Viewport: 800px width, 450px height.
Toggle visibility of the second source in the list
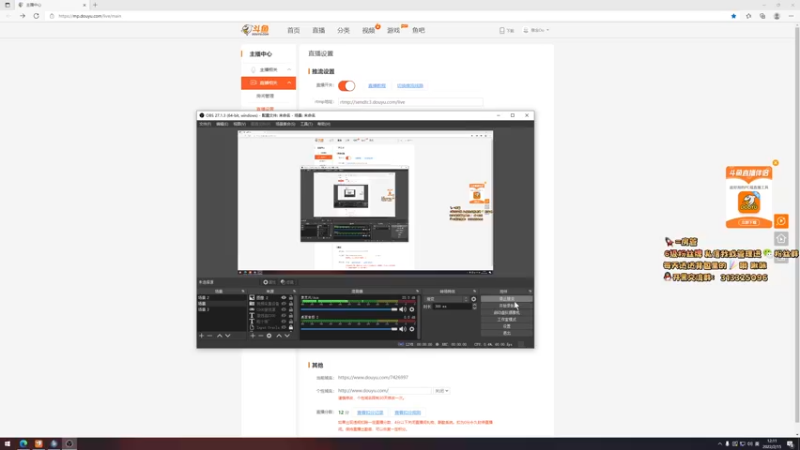(x=284, y=304)
